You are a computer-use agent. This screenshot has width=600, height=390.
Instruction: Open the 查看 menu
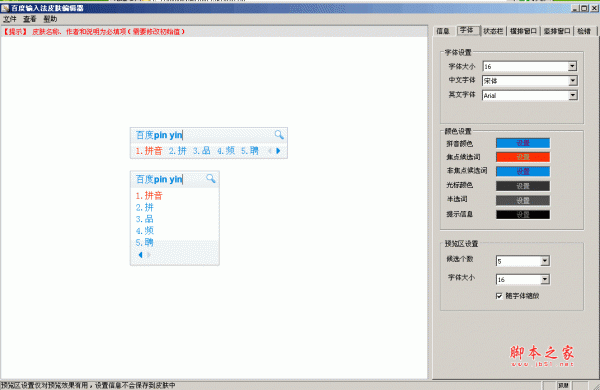29,19
